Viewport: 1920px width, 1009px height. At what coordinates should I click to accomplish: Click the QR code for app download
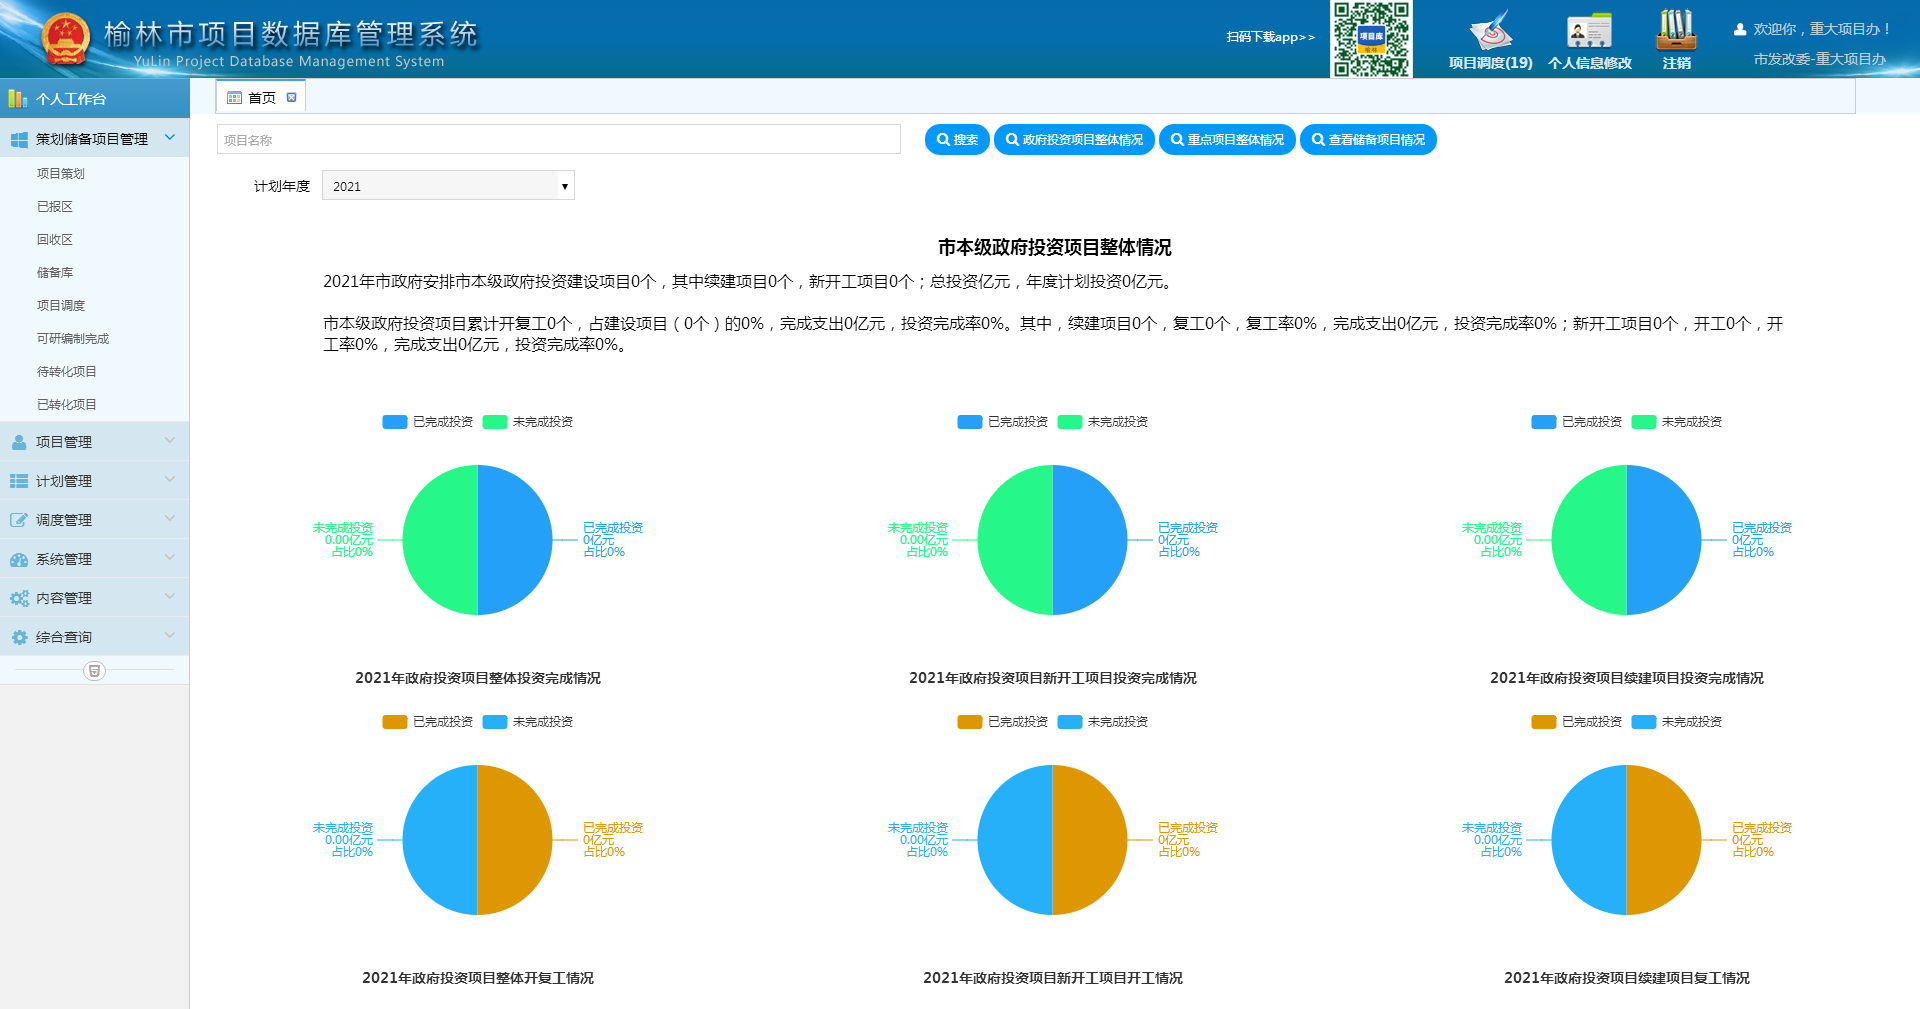point(1371,39)
